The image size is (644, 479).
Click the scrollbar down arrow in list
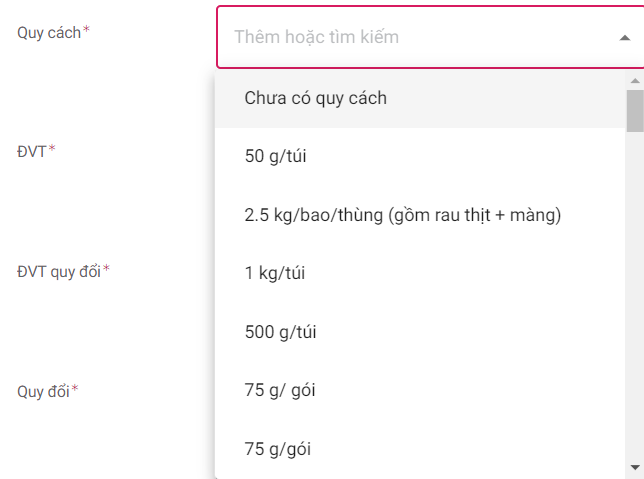pos(634,467)
